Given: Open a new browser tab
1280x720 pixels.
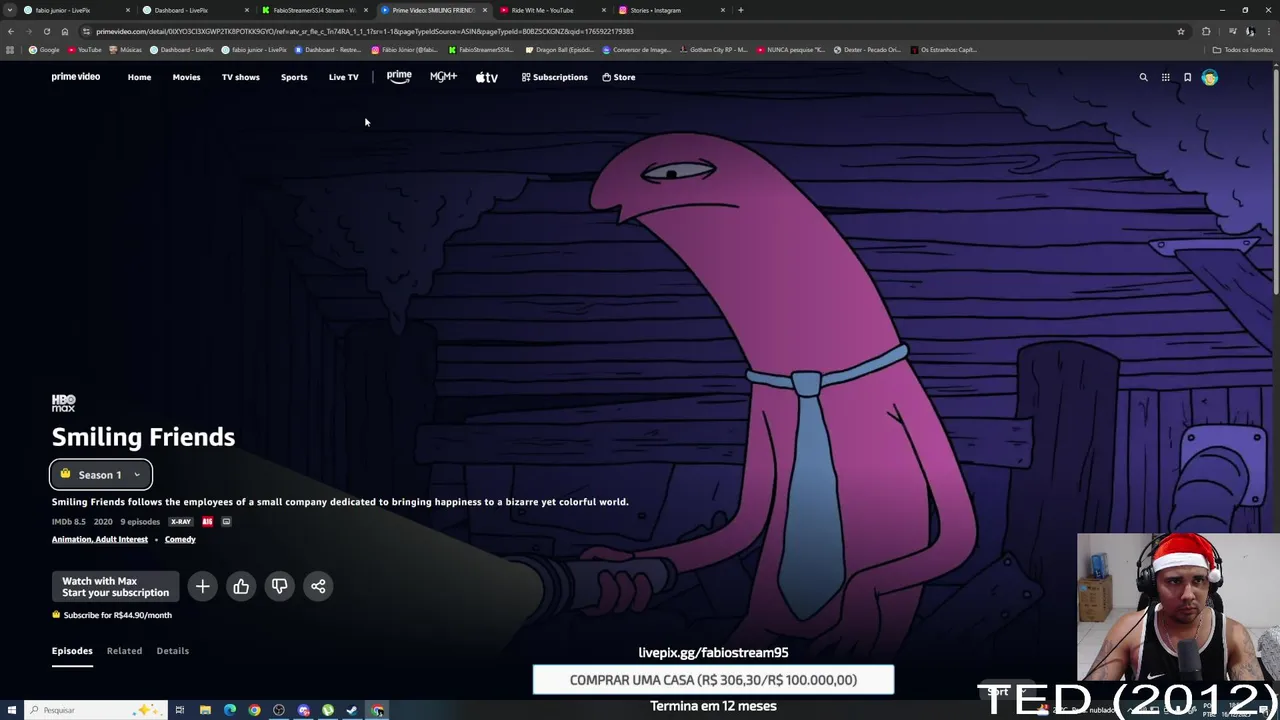Looking at the screenshot, I should (x=740, y=10).
